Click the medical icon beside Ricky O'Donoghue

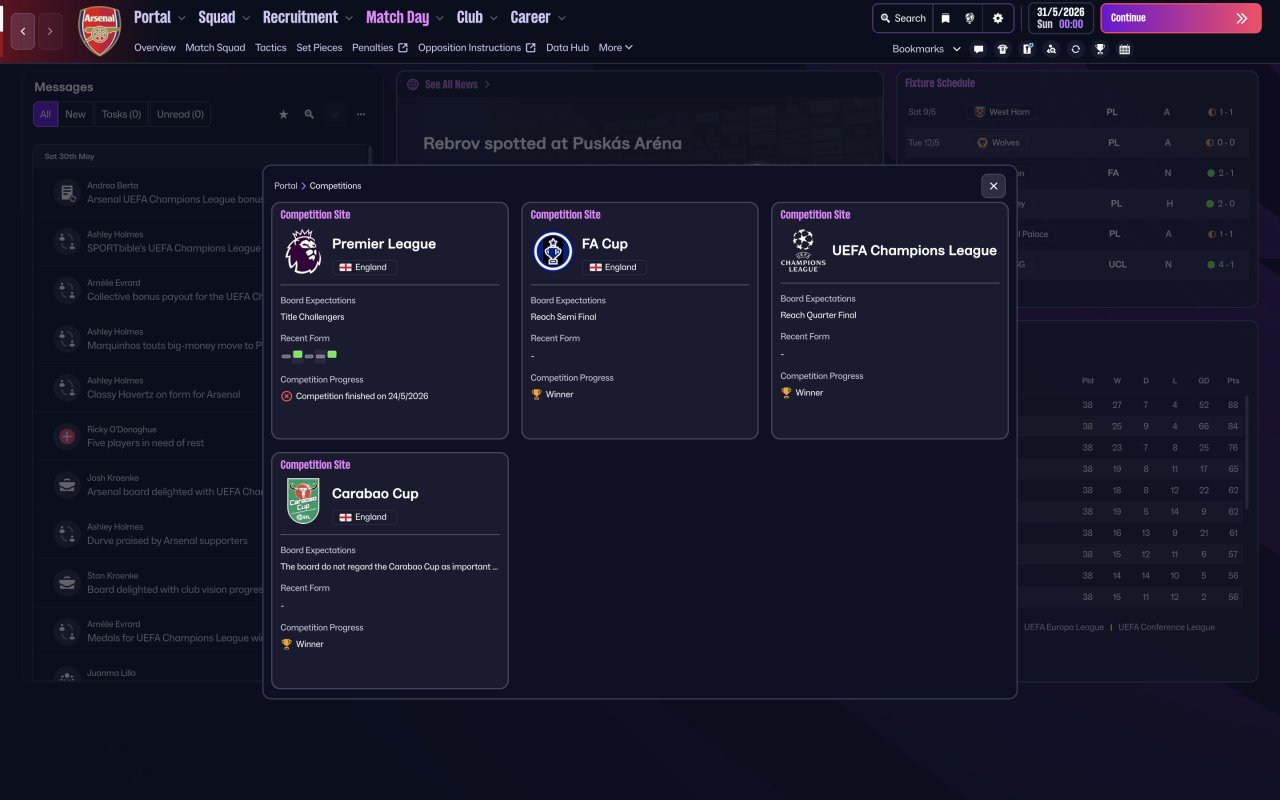[67, 436]
